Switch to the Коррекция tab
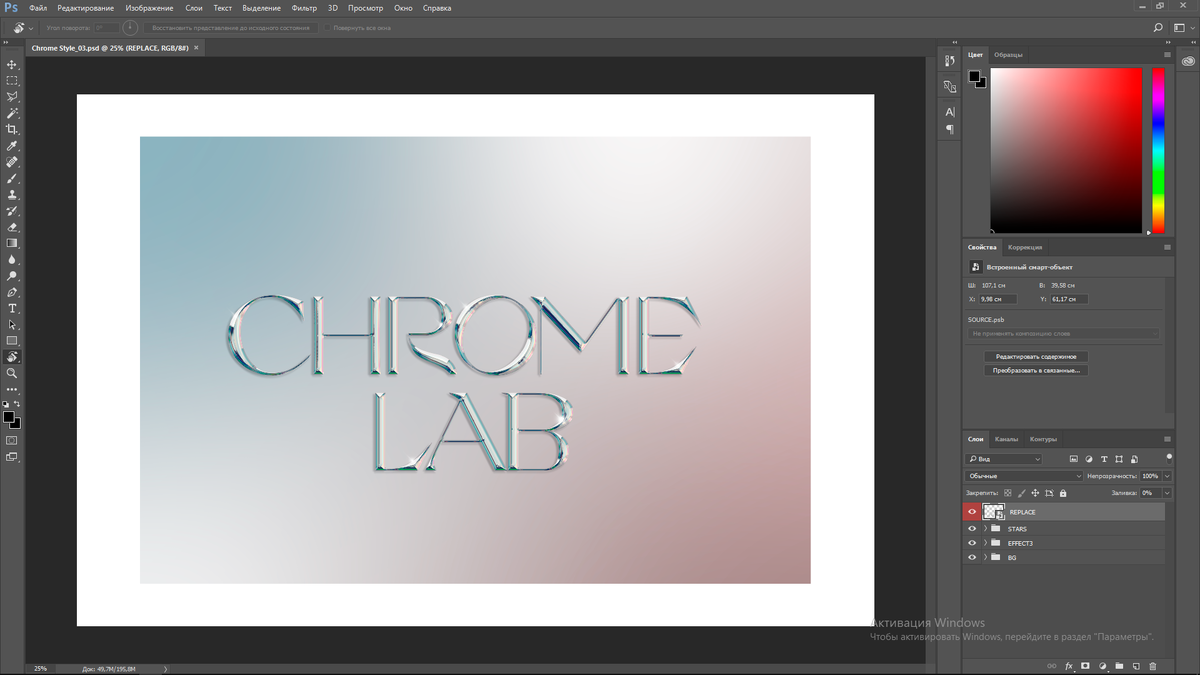 pyautogui.click(x=1025, y=247)
